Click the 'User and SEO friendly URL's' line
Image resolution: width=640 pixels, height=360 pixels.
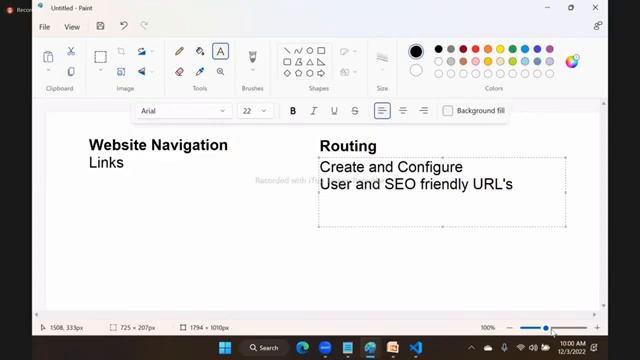416,184
